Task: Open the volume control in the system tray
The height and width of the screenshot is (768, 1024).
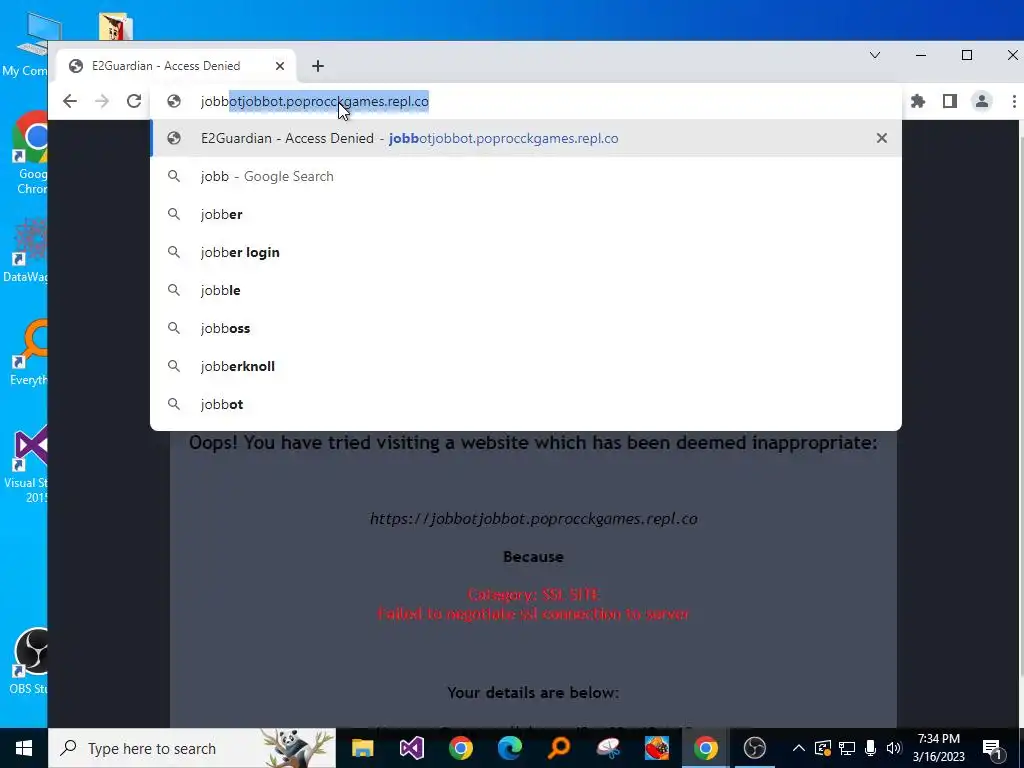Action: point(894,748)
